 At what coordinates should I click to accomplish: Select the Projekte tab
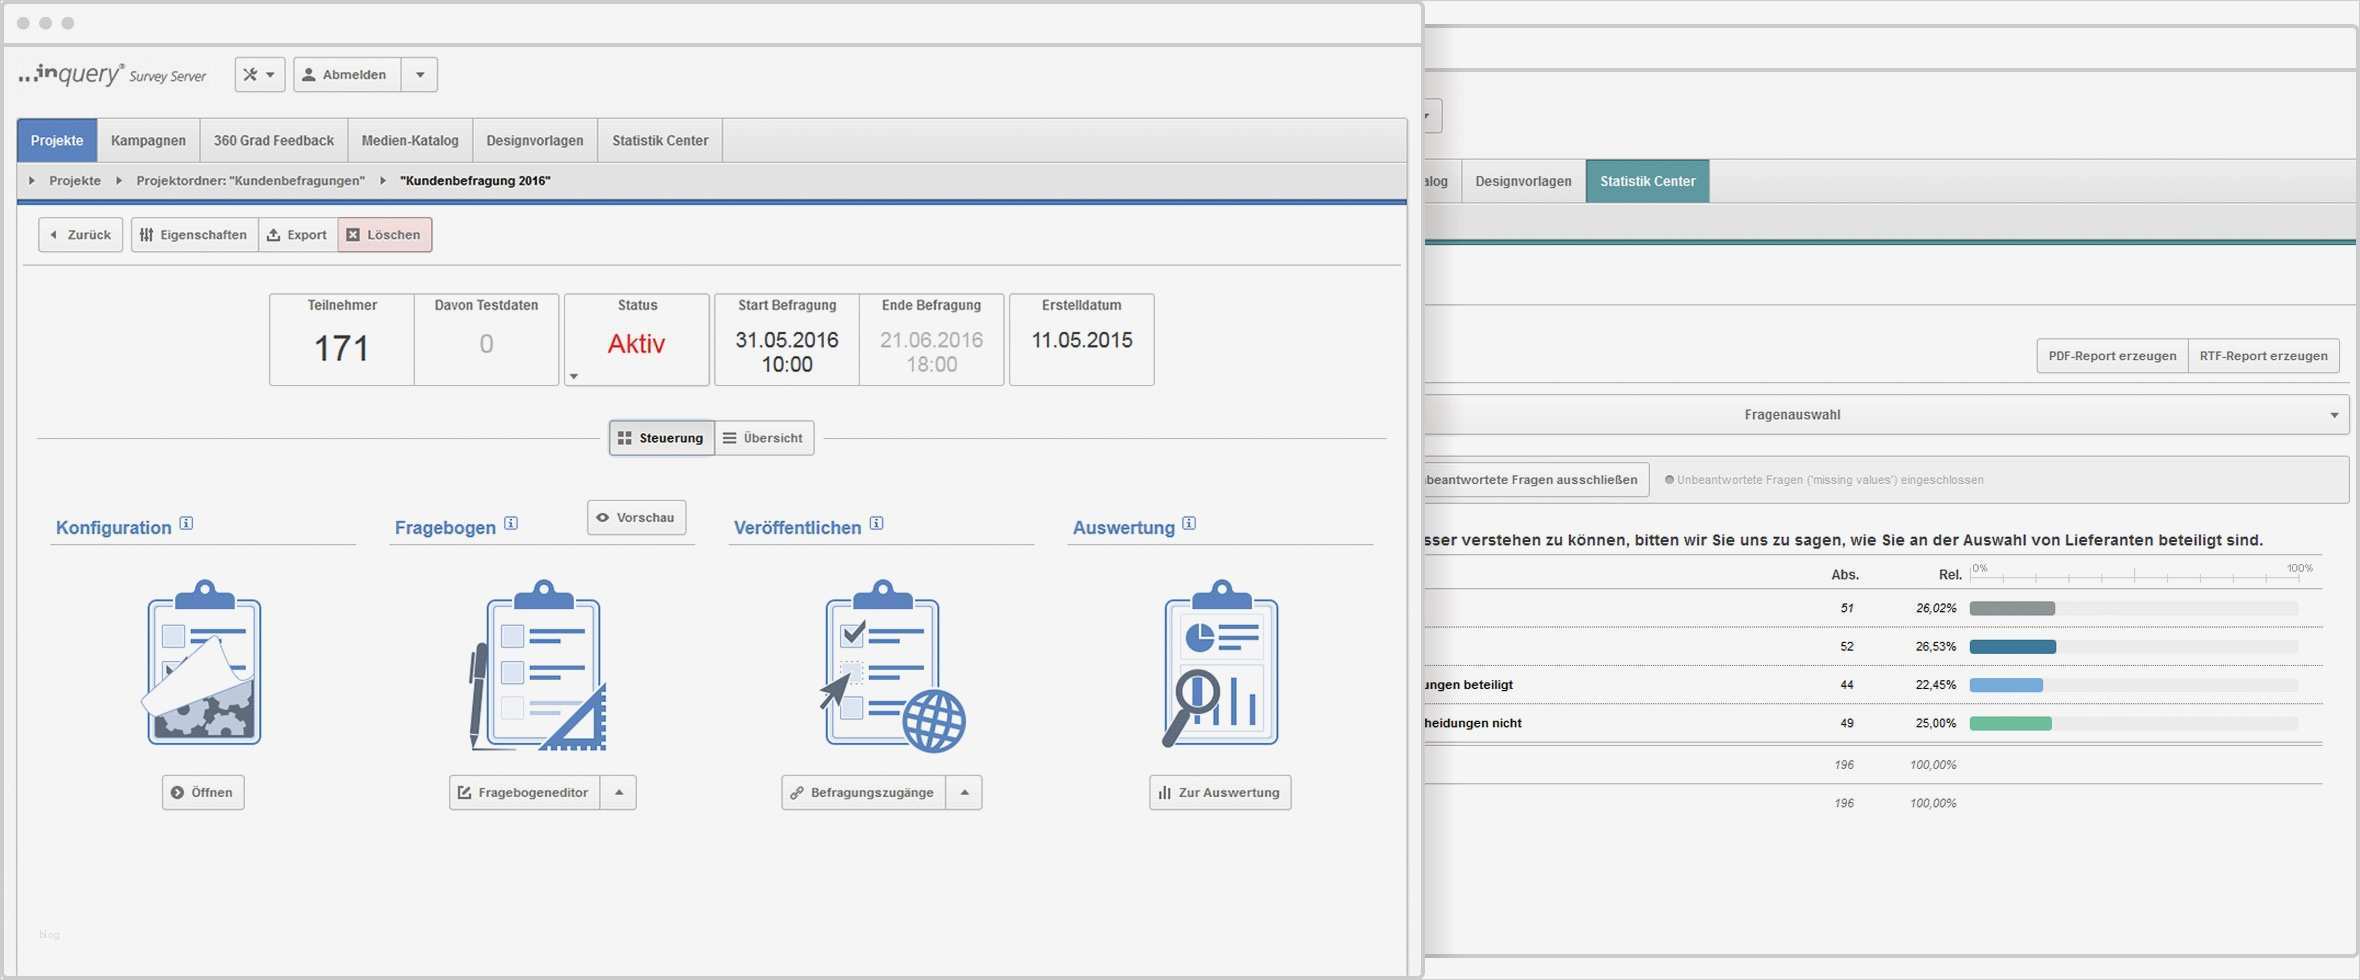57,141
